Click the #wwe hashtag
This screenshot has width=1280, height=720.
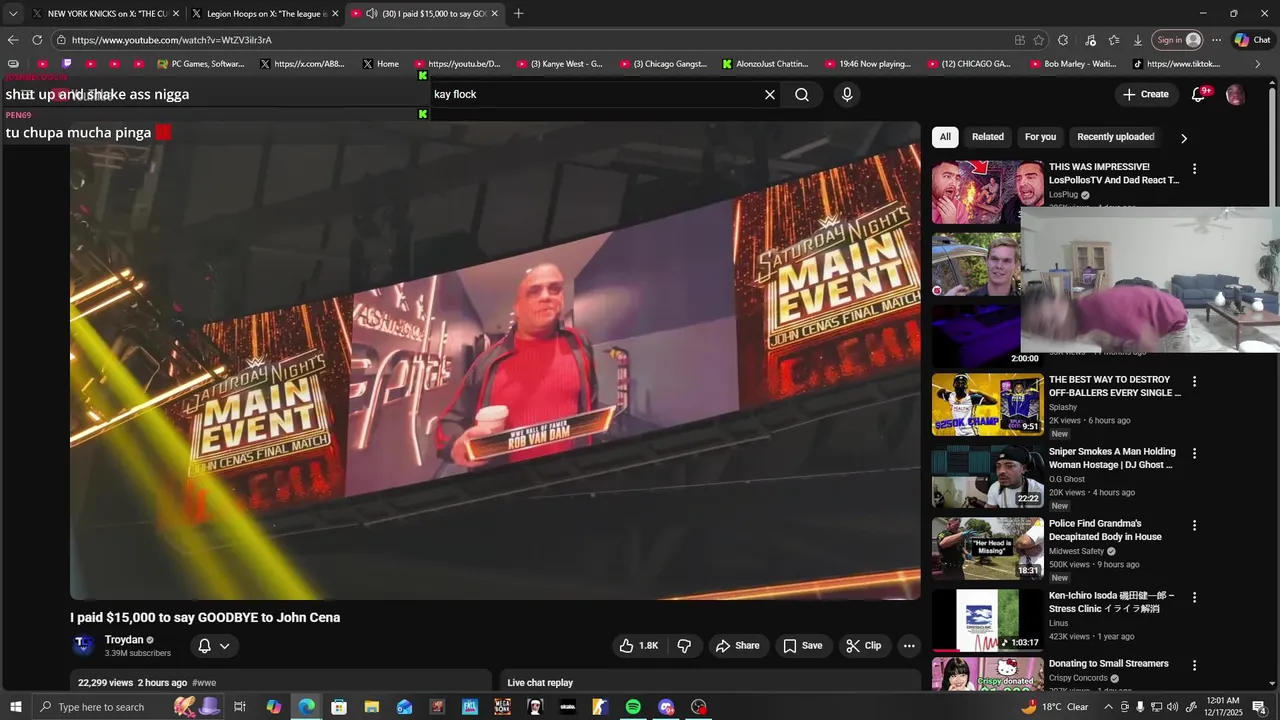[204, 683]
